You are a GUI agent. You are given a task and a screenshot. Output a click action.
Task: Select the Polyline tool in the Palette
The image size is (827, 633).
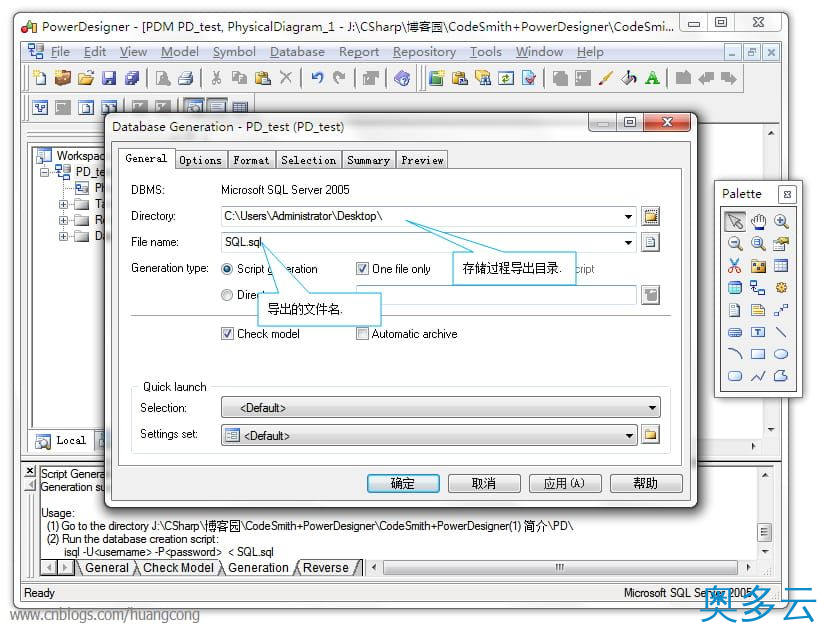point(758,376)
